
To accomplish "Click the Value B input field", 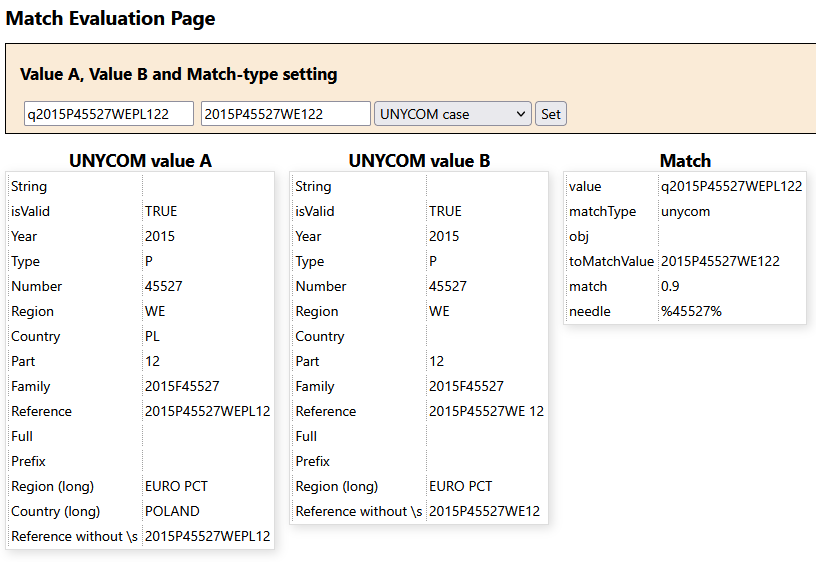I will [285, 114].
